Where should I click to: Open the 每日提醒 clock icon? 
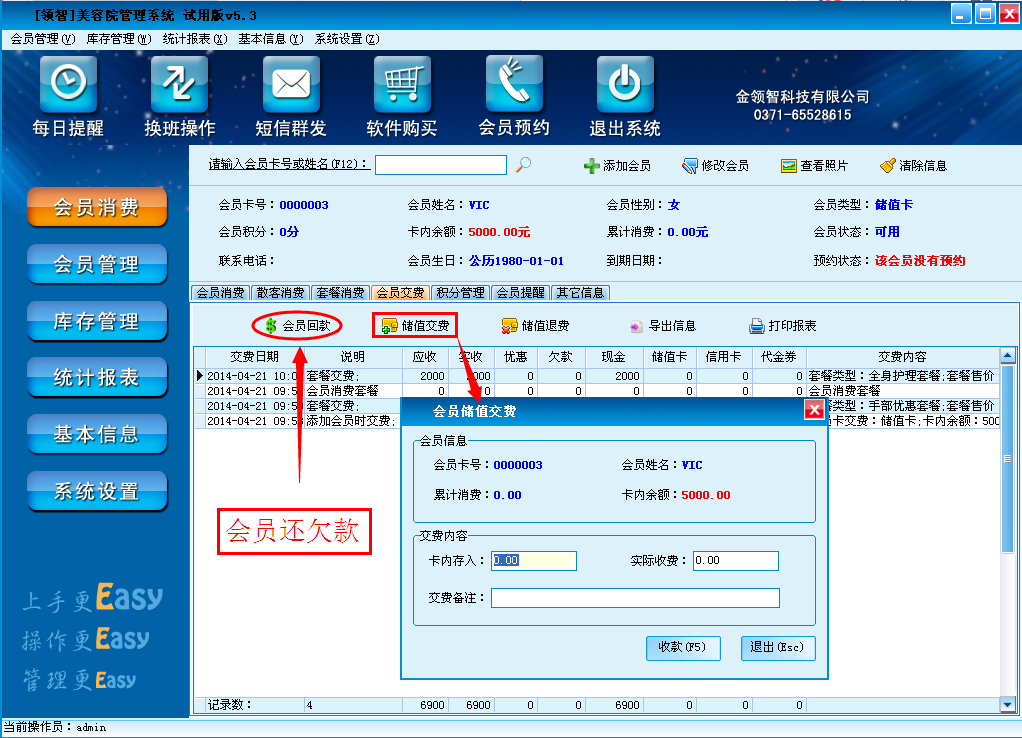68,85
